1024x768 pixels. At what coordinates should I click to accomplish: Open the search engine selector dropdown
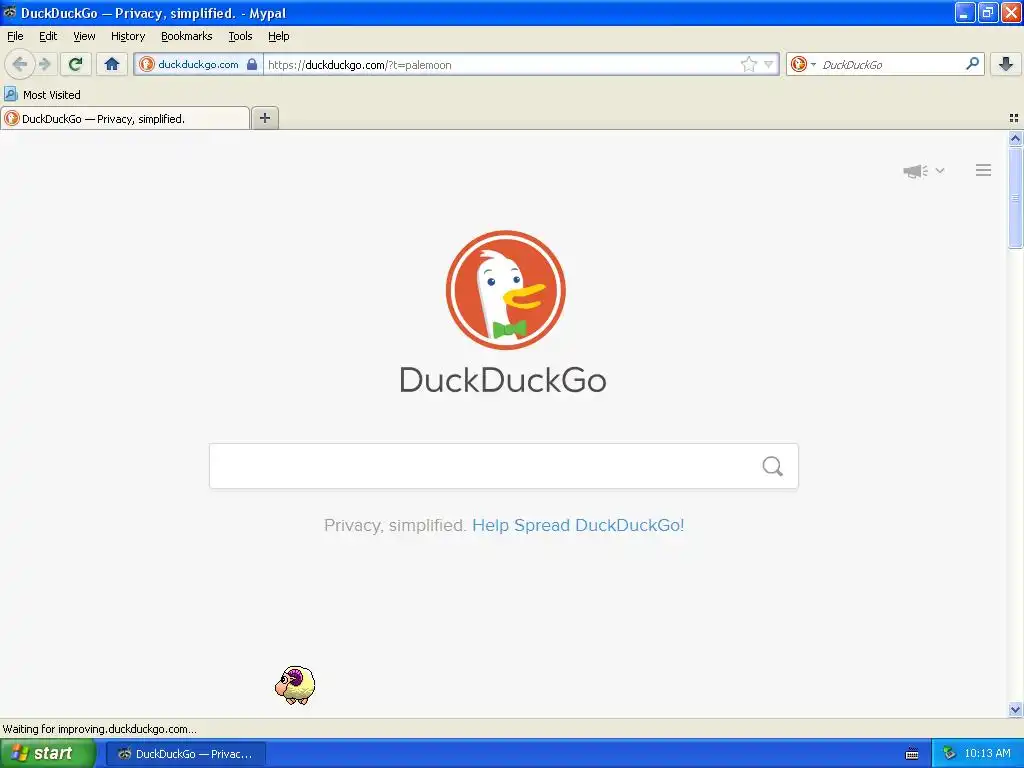click(x=803, y=64)
